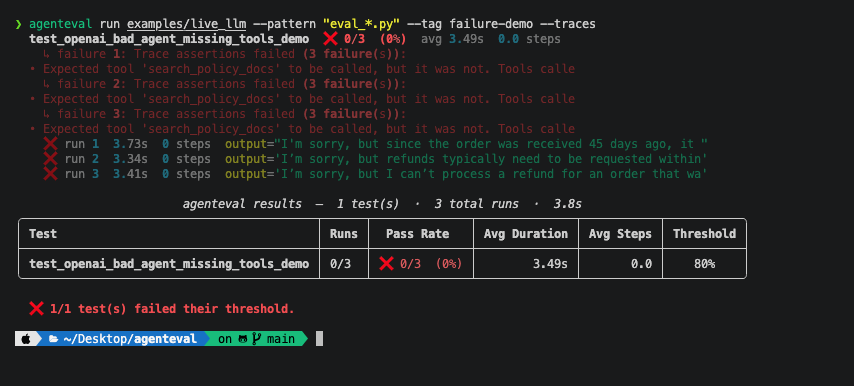The height and width of the screenshot is (386, 854).
Task: Click the red X in the Pass Rate cell
Action: click(386, 264)
